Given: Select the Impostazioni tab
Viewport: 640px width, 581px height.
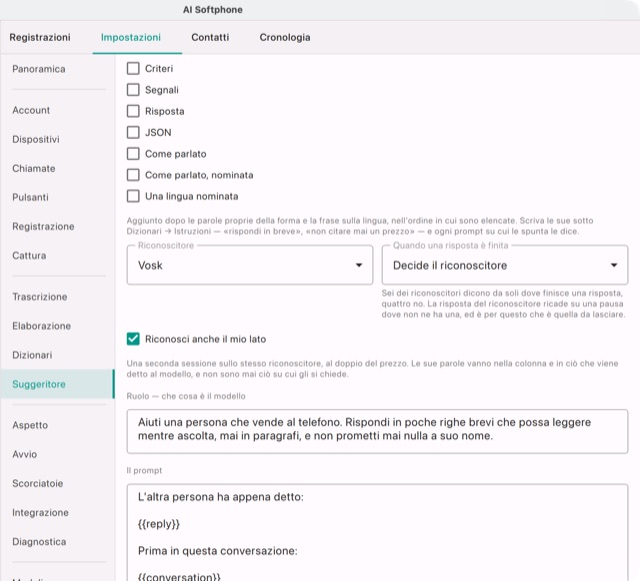Looking at the screenshot, I should [x=131, y=37].
